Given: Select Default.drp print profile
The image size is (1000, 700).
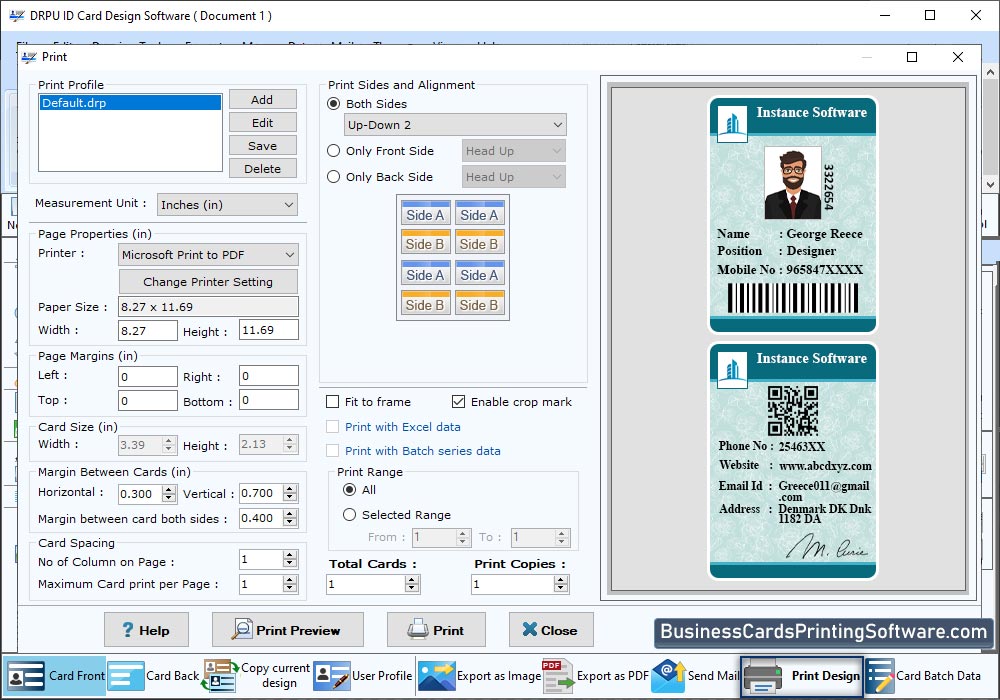Looking at the screenshot, I should click(130, 103).
